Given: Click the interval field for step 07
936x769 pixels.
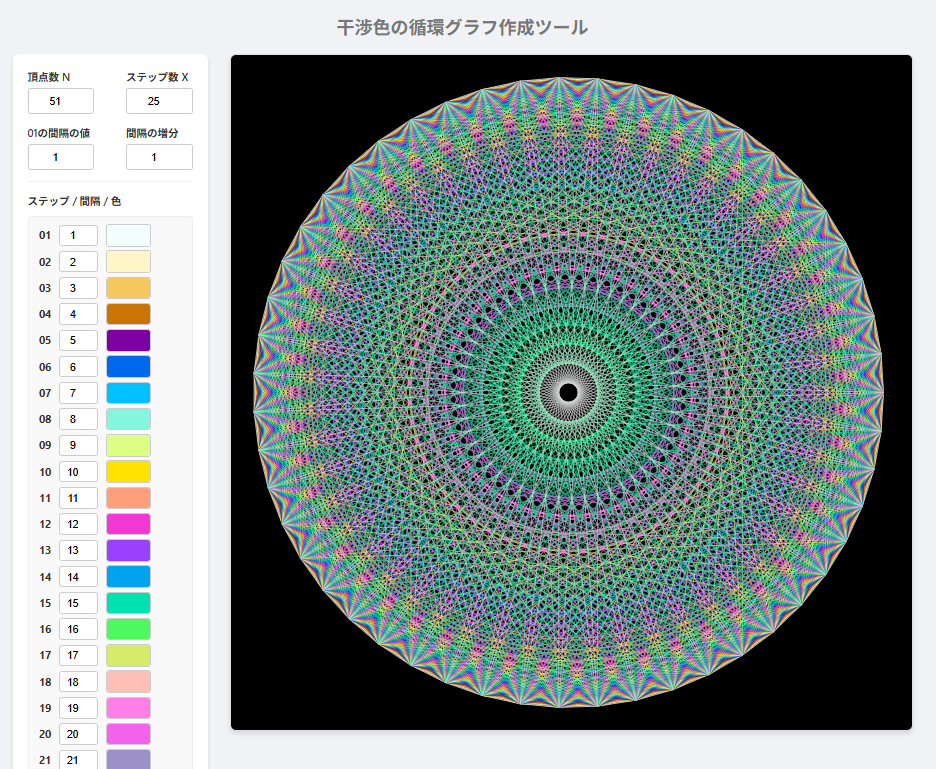Looking at the screenshot, I should click(x=78, y=393).
